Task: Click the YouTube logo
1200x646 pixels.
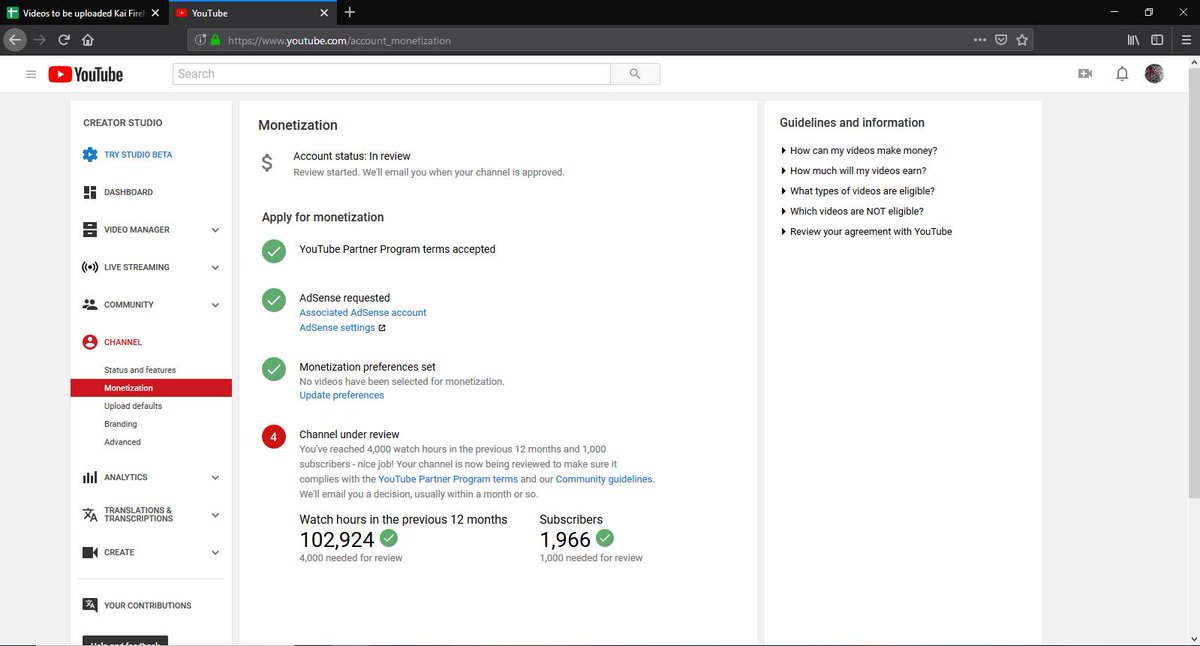Action: coord(85,74)
